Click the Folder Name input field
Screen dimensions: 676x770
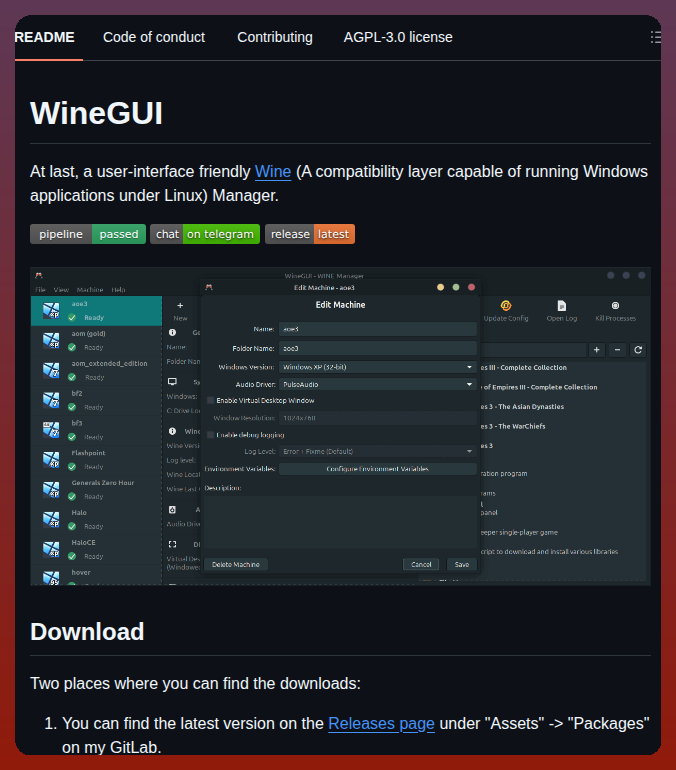pos(378,348)
